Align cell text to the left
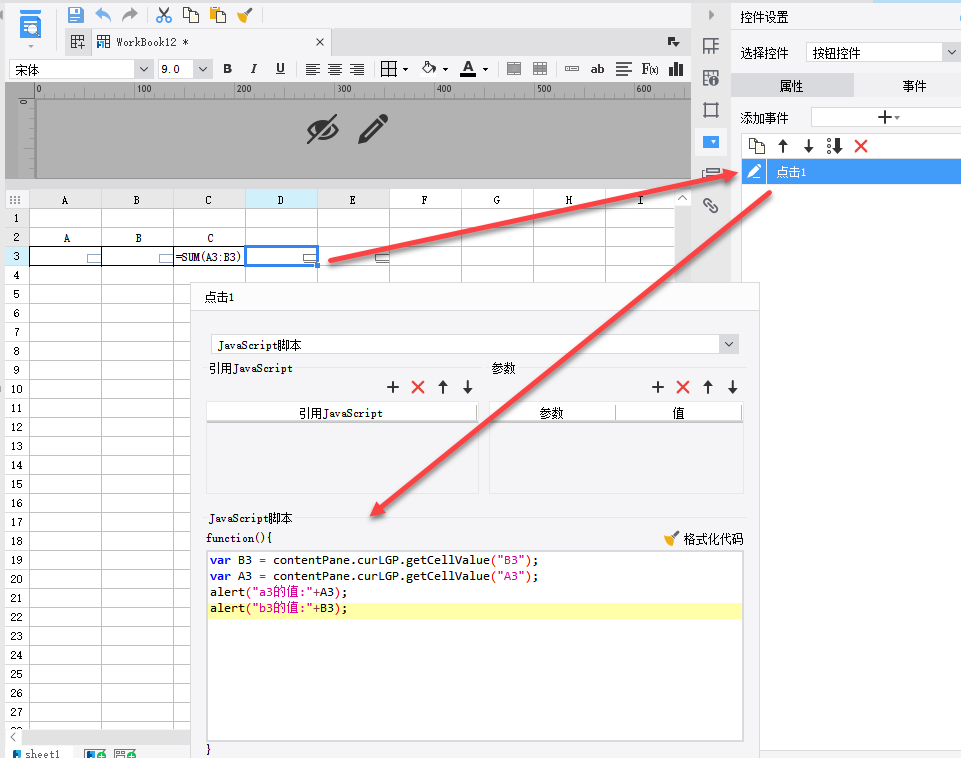 [313, 69]
